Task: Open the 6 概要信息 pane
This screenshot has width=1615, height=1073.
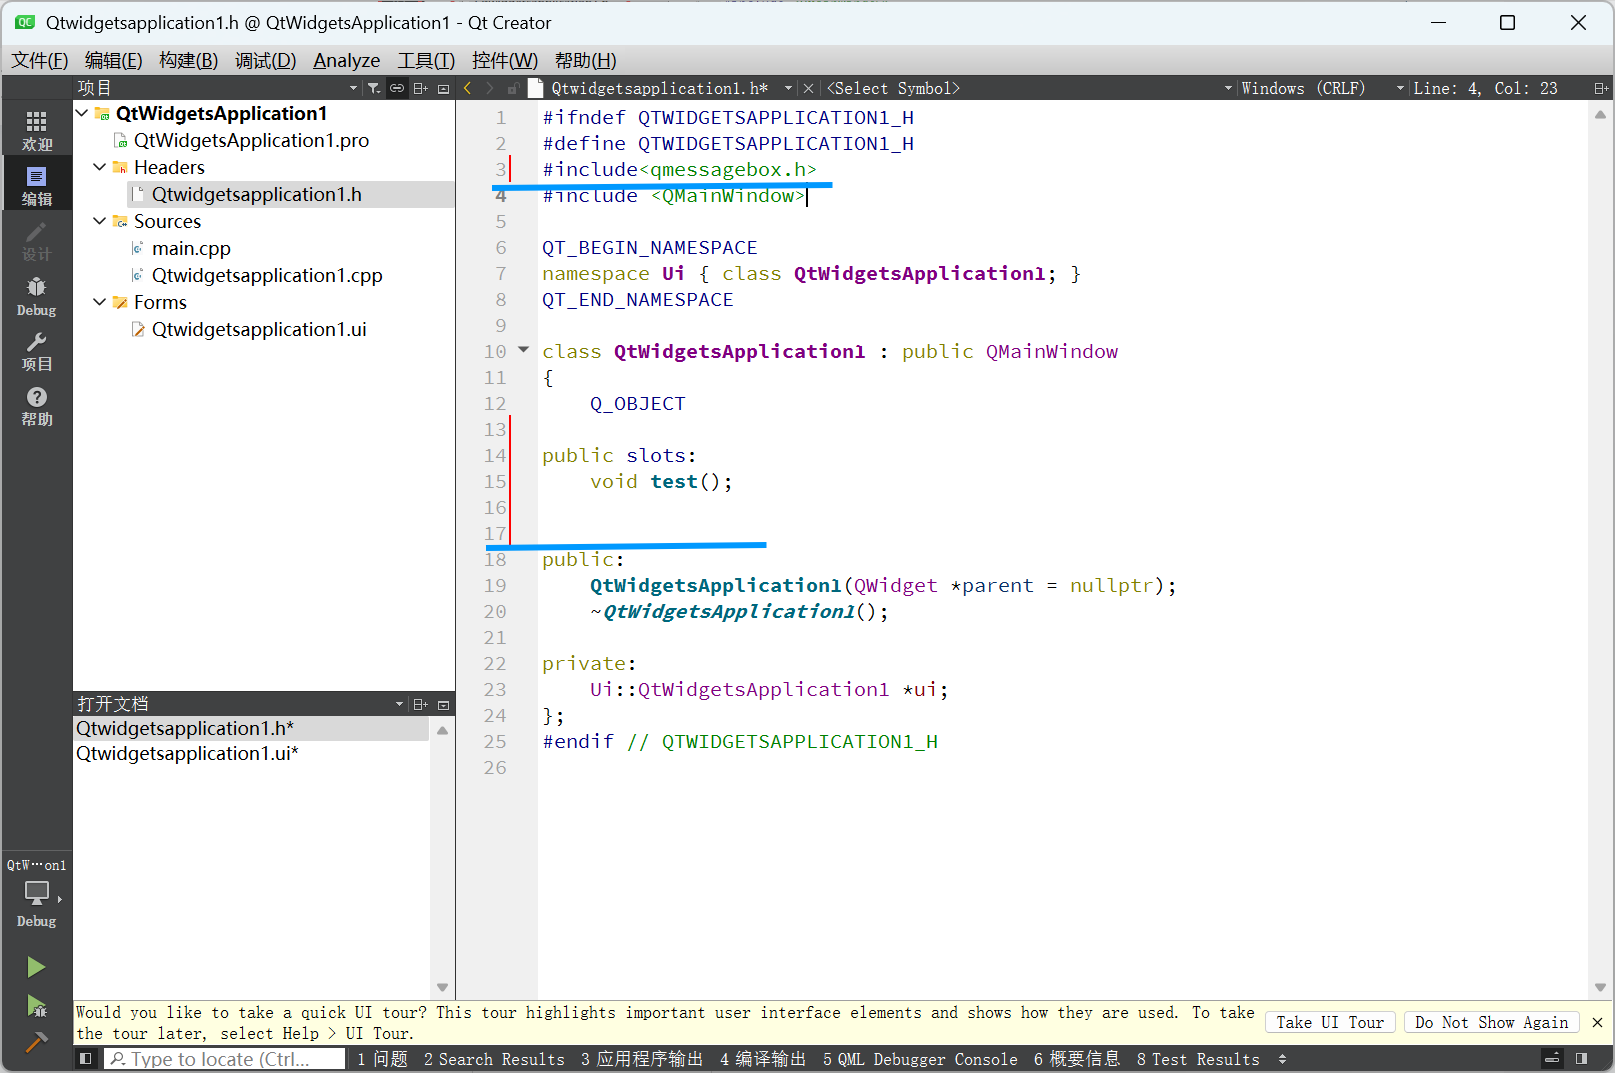Action: tap(1077, 1059)
